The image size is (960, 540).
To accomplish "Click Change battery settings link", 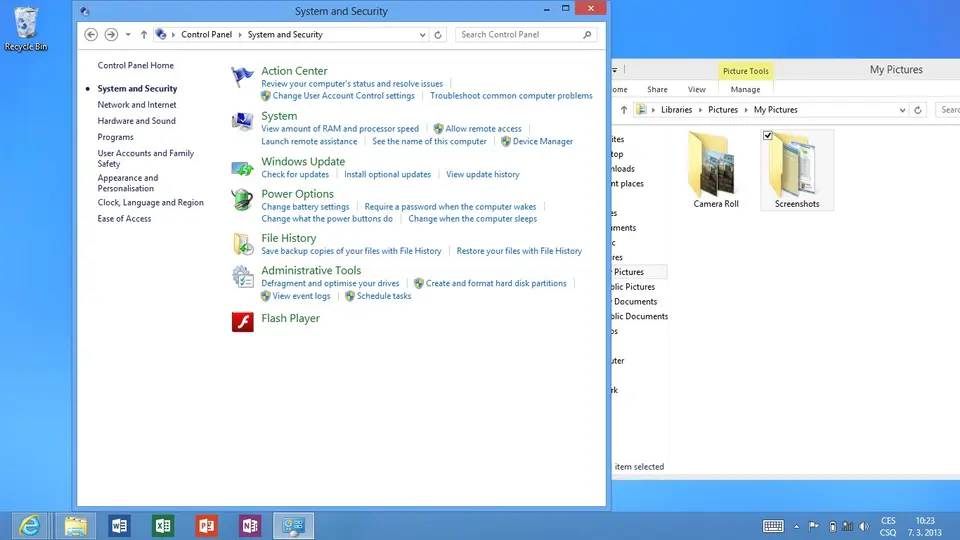I will click(305, 207).
